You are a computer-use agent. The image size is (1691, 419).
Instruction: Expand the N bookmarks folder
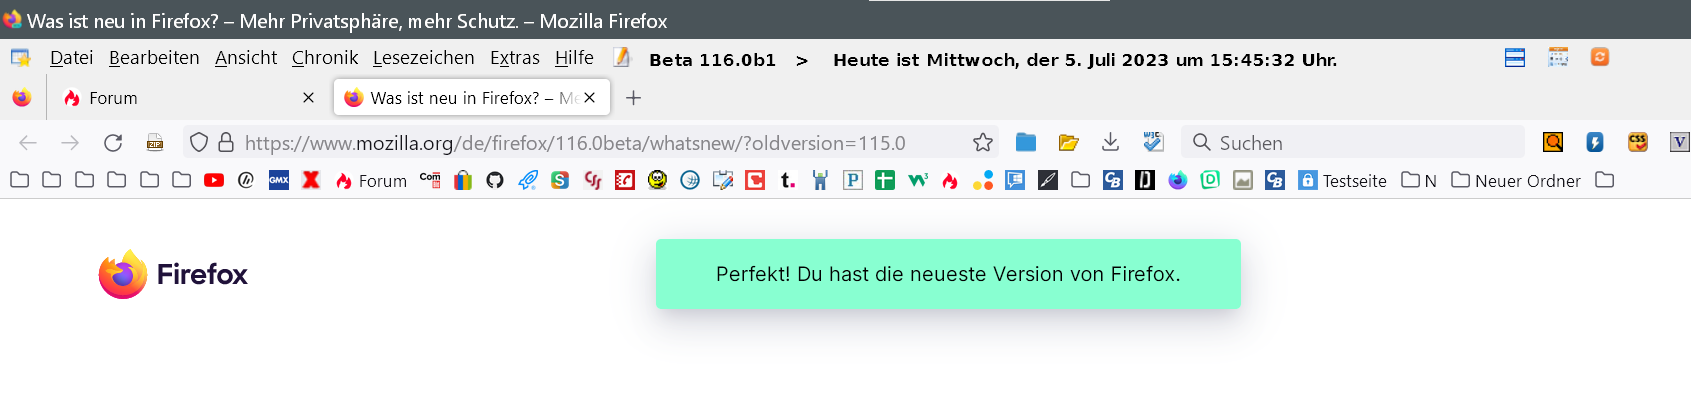point(1419,181)
